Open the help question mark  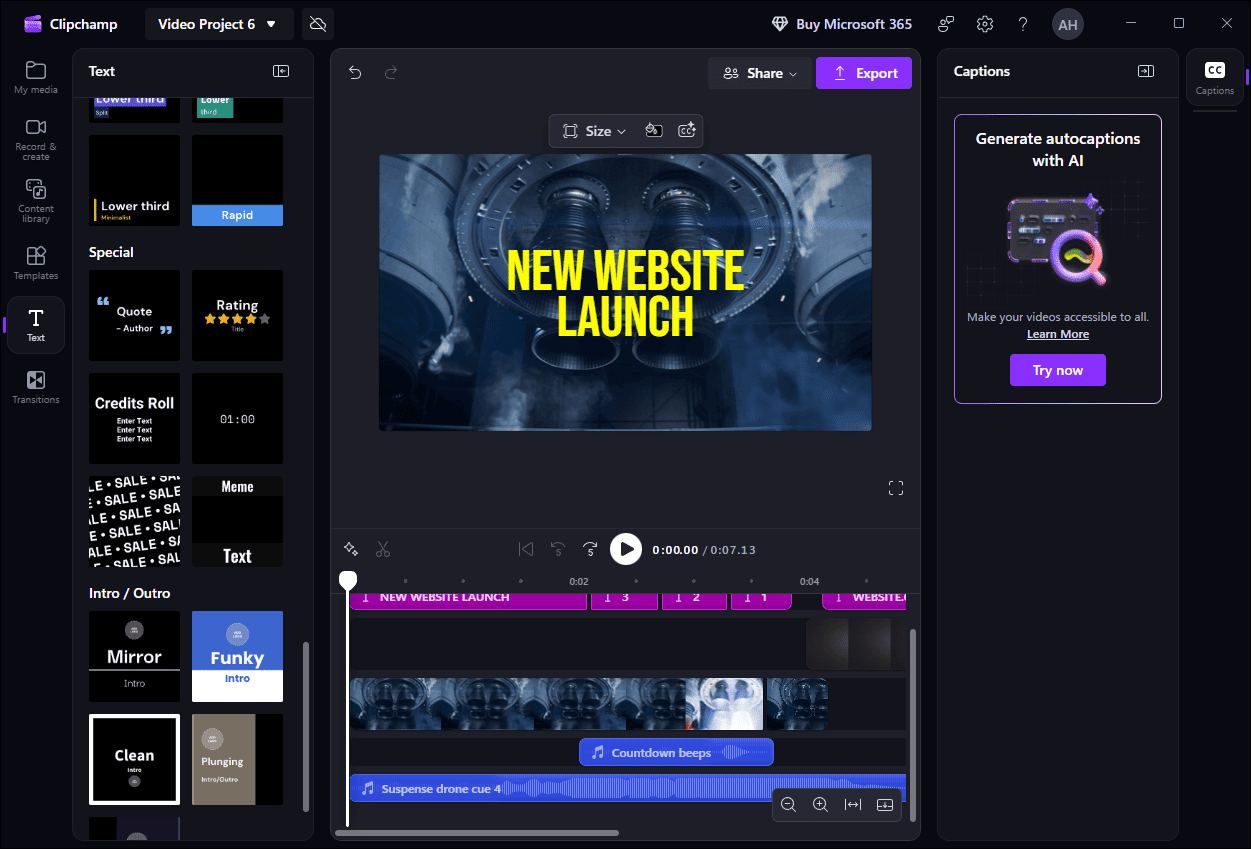(1023, 24)
